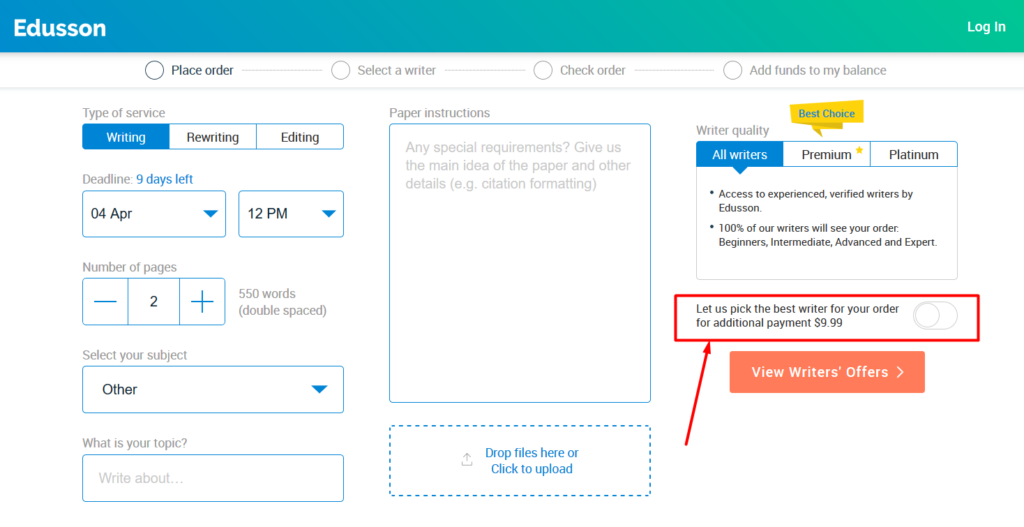Click the Paper instructions text area

pos(520,263)
